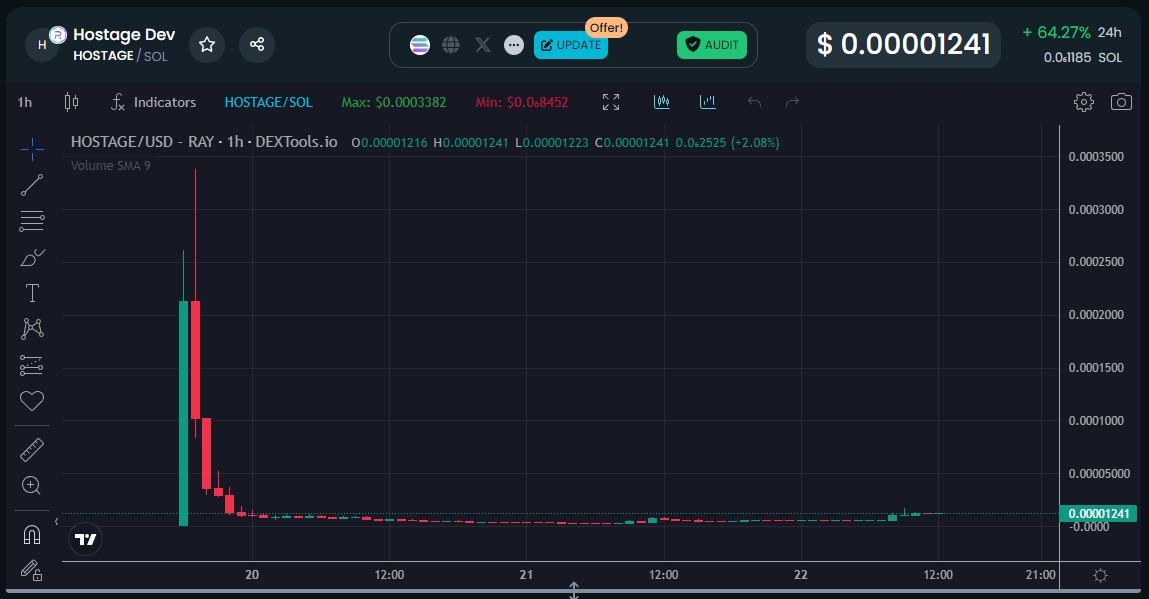Click the + 64.27% change value
Viewport: 1149px width, 599px height.
1056,33
